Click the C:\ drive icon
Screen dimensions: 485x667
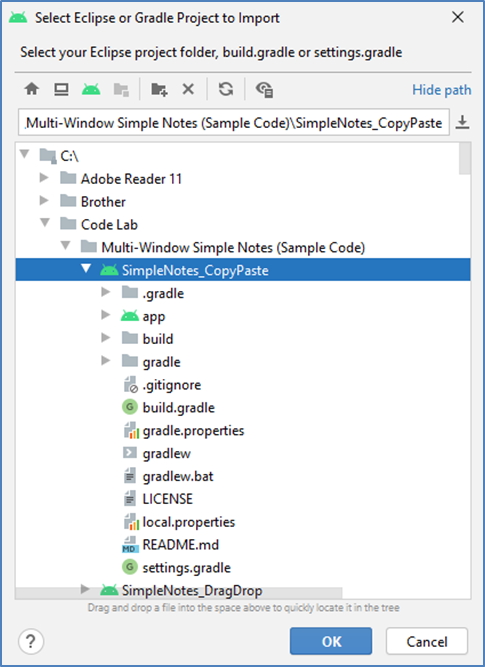(x=48, y=156)
